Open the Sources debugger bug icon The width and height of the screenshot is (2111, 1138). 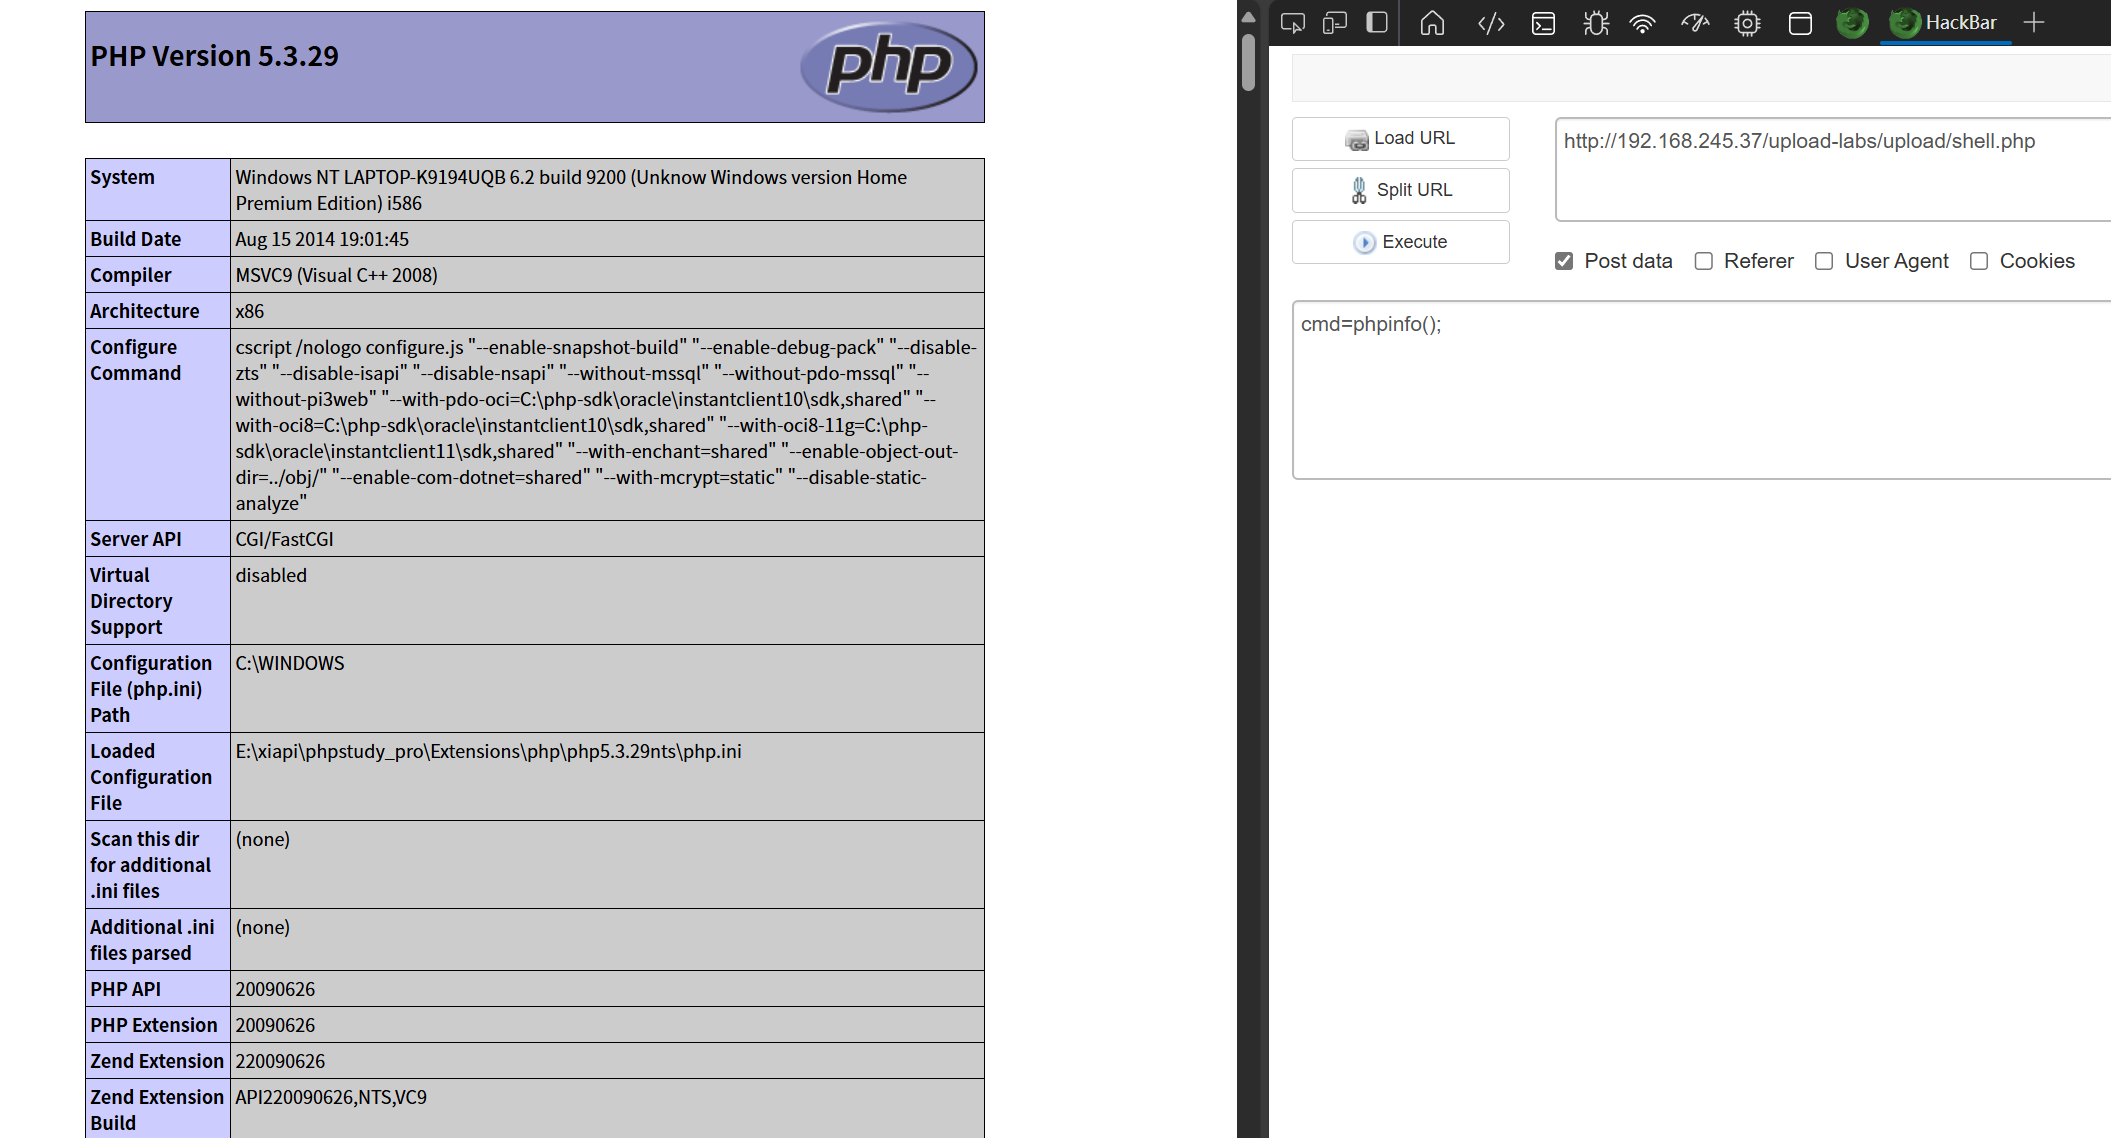[1596, 23]
